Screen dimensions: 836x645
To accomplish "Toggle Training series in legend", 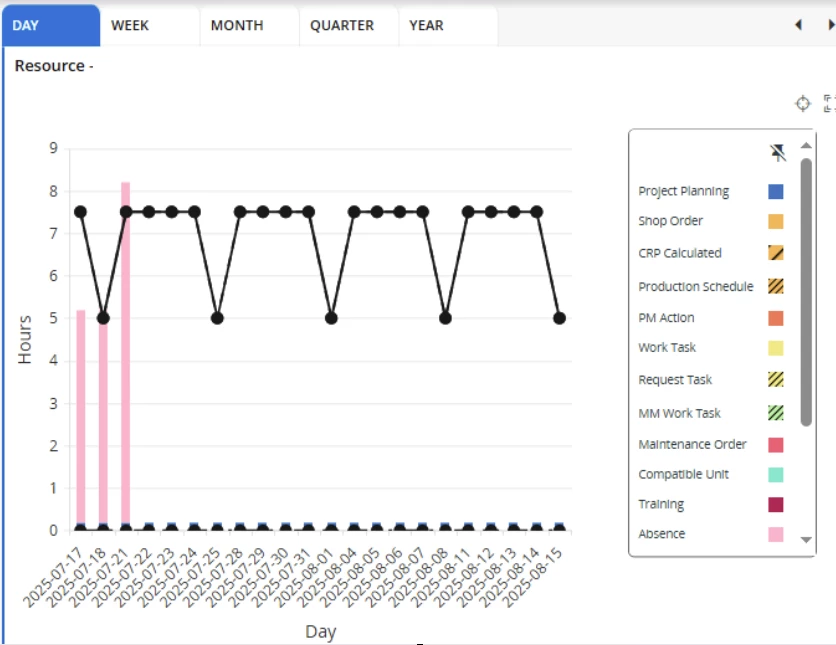I will (x=775, y=504).
